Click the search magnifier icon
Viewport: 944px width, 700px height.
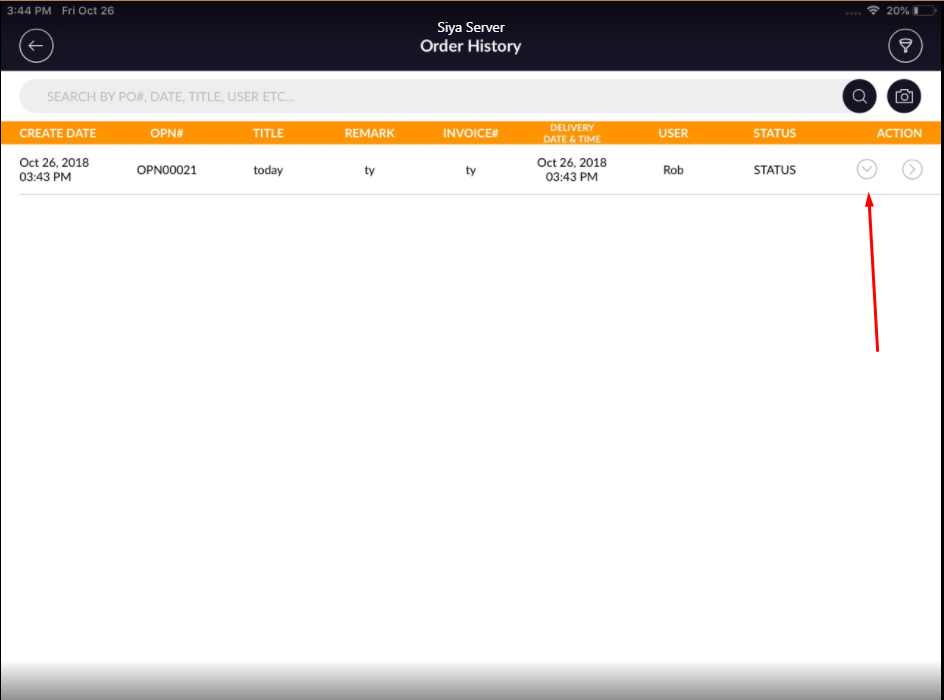860,96
